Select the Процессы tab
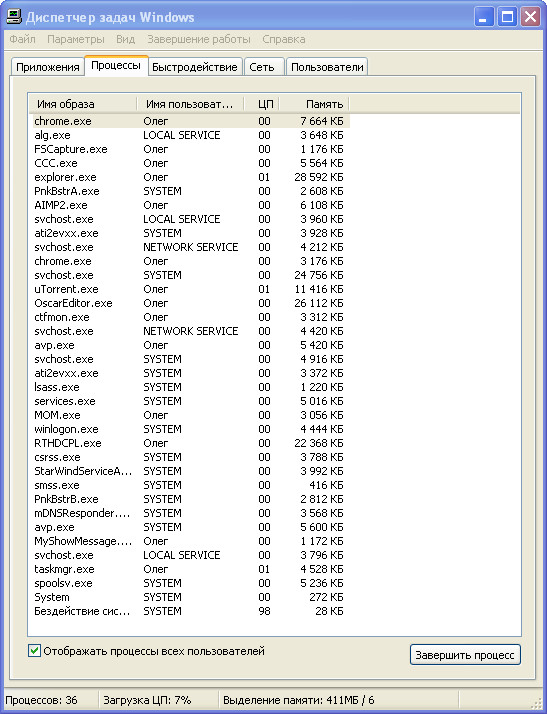This screenshot has width=547, height=714. [x=116, y=66]
